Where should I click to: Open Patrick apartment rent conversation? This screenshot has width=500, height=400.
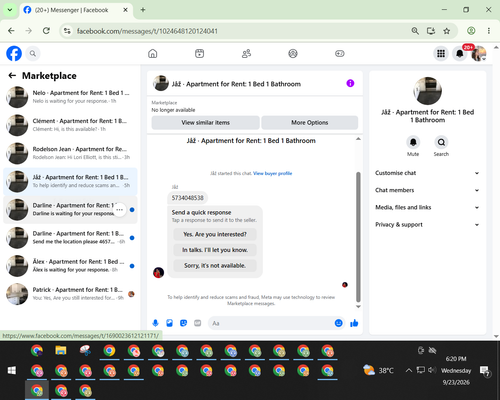(70, 294)
